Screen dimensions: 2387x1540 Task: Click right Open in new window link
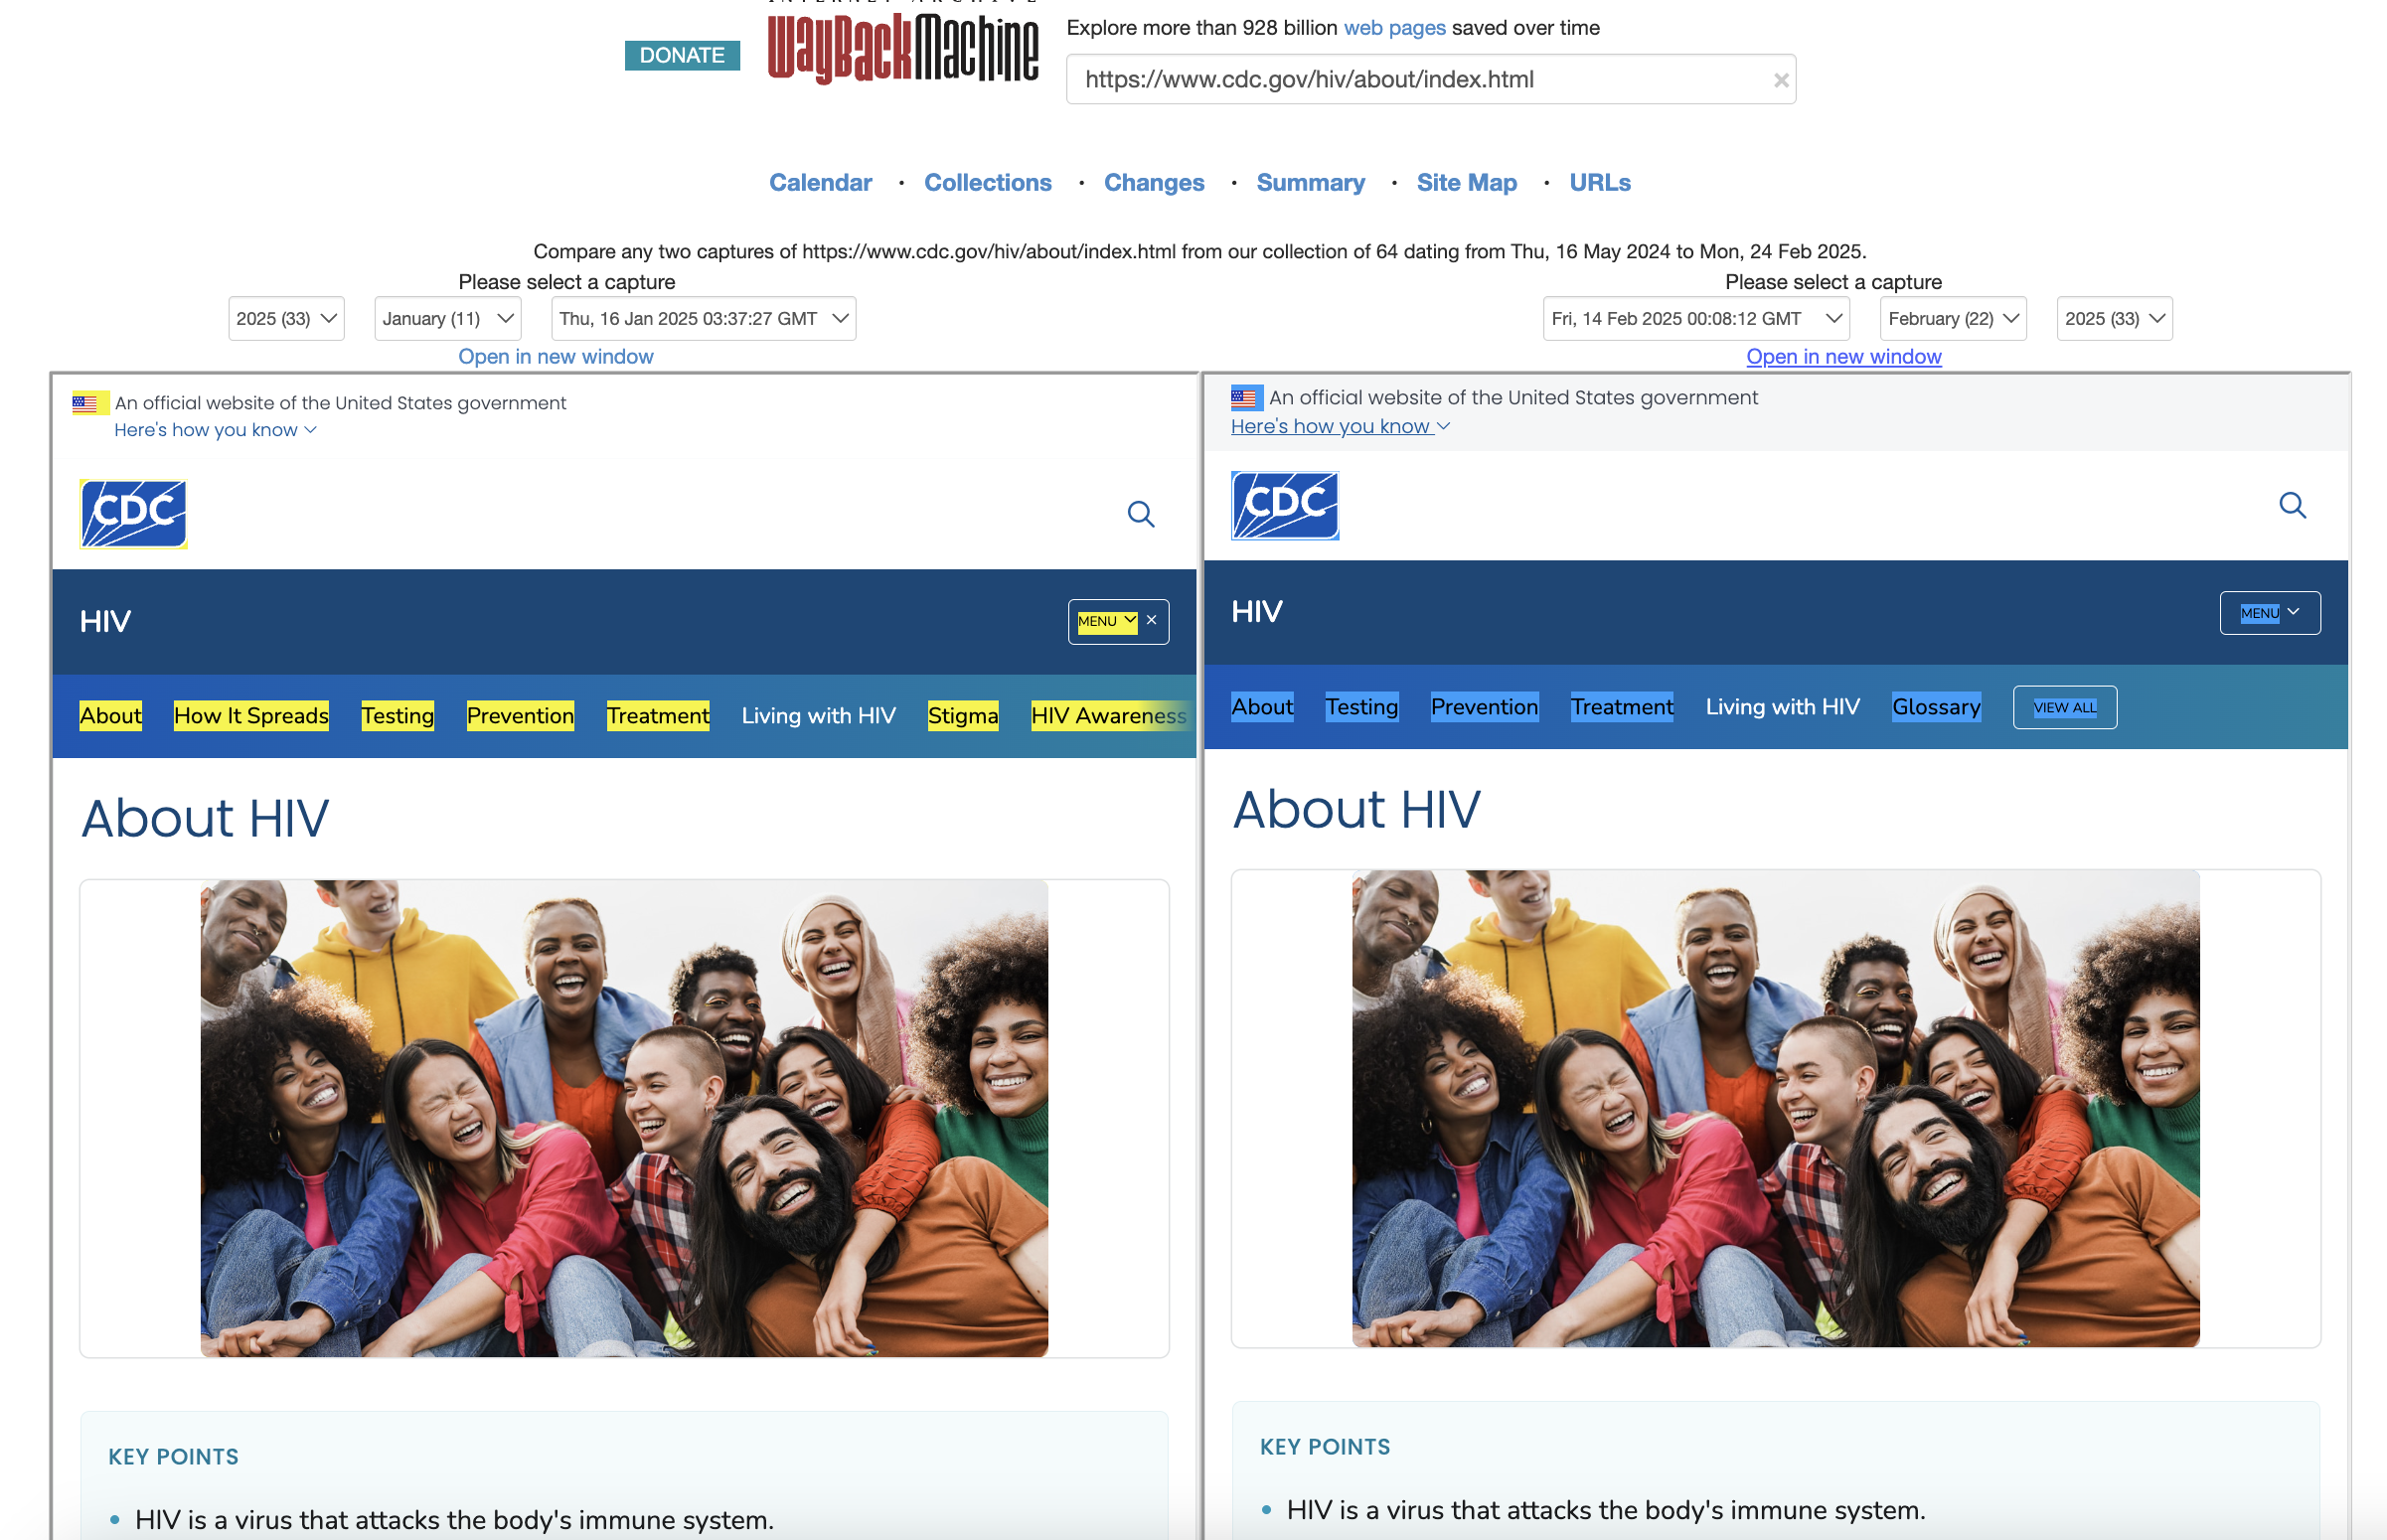point(1843,357)
